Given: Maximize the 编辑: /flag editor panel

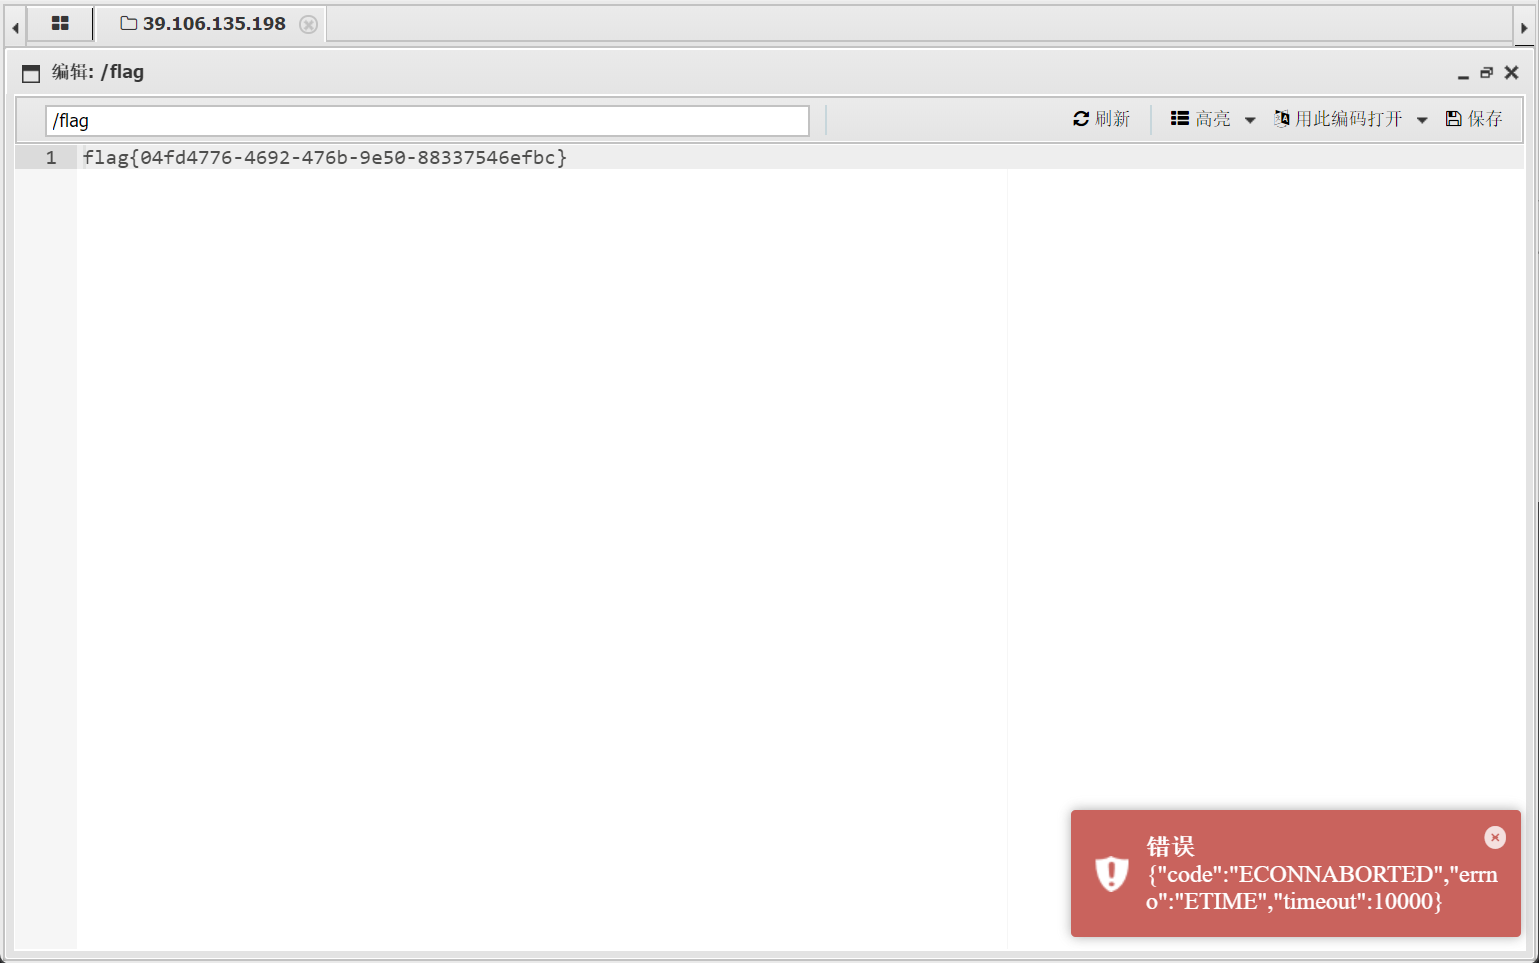Looking at the screenshot, I should coord(1487,73).
